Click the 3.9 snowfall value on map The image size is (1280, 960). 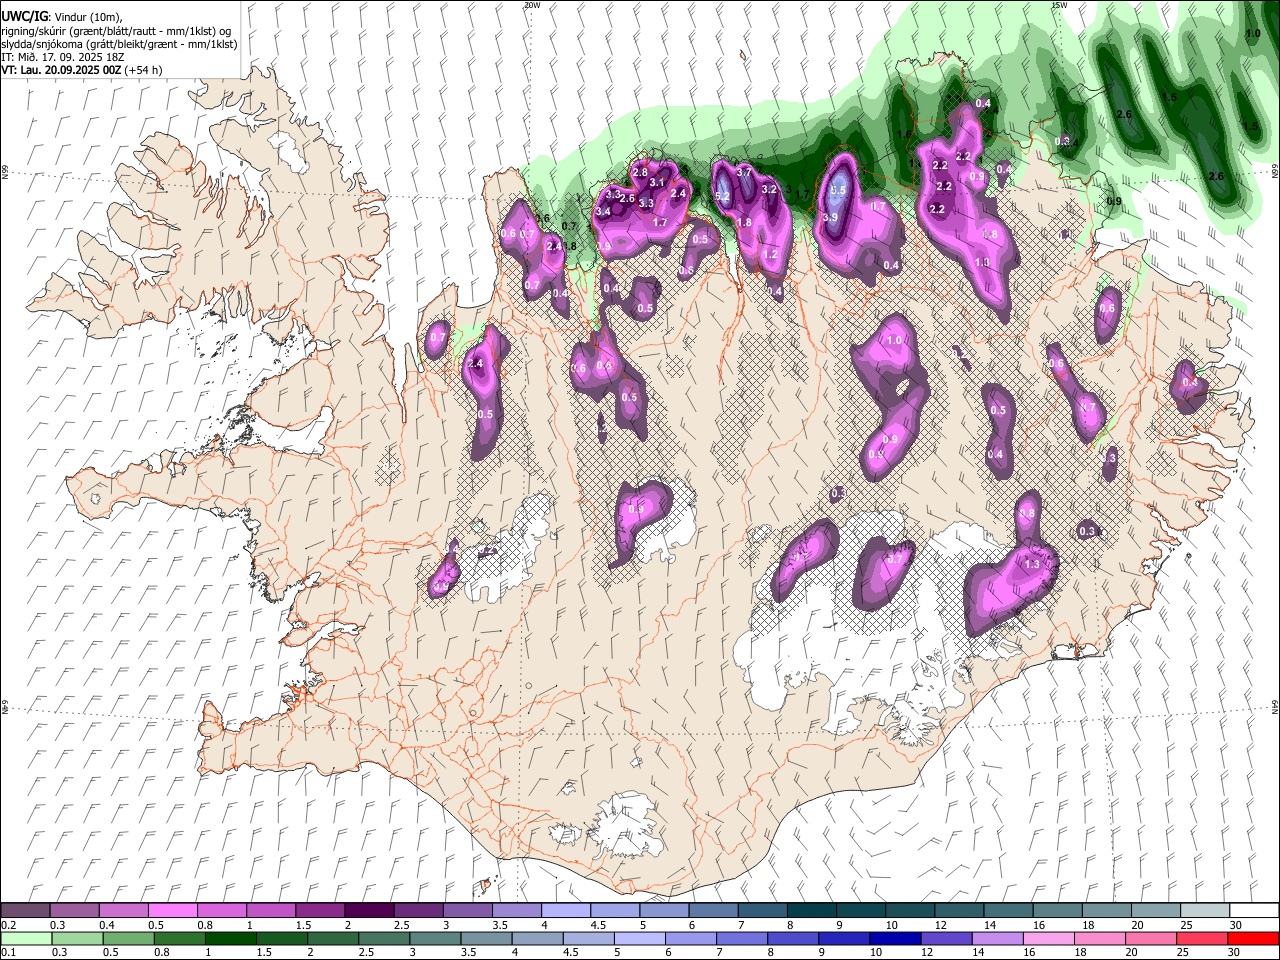pyautogui.click(x=830, y=217)
